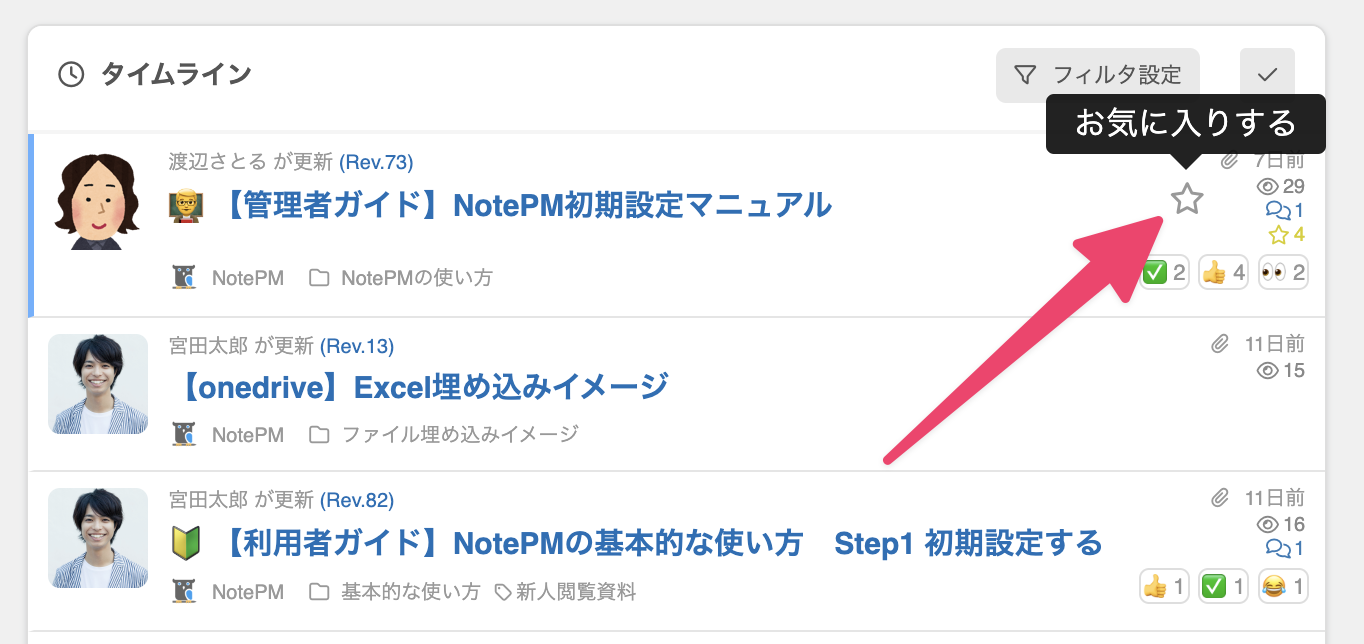The image size is (1364, 644).
Task: Click the checkmark mark-all-read button
Action: pos(1267,75)
